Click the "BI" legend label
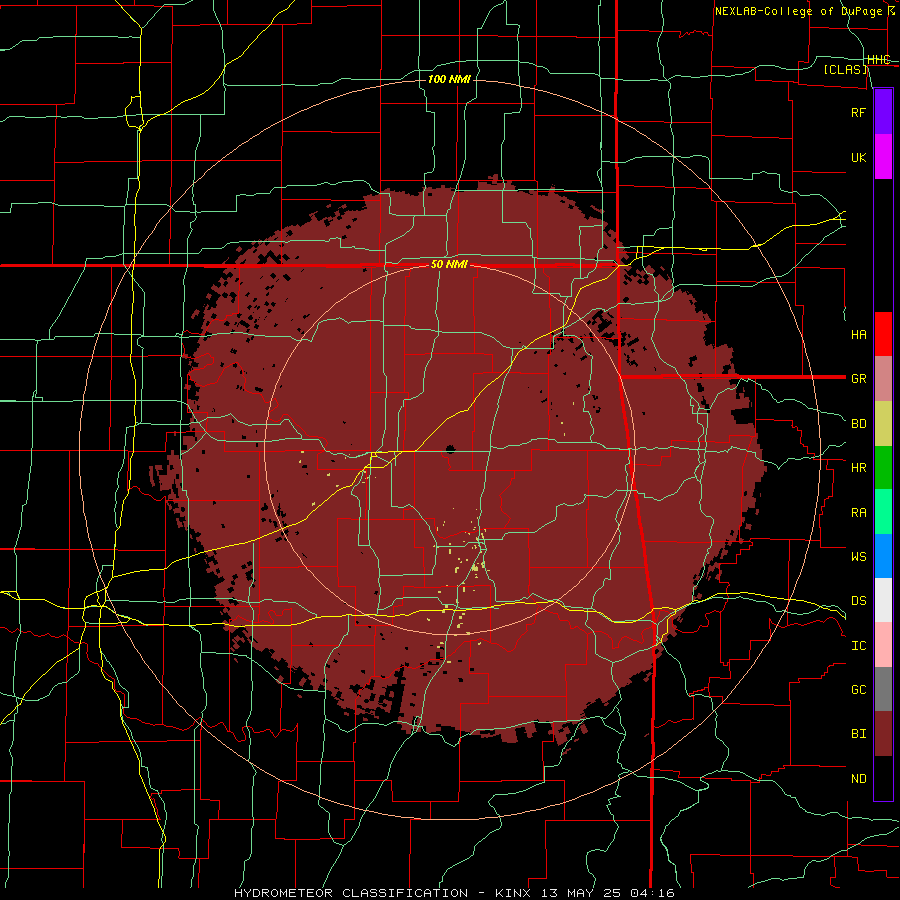Image resolution: width=900 pixels, height=900 pixels. pos(858,734)
